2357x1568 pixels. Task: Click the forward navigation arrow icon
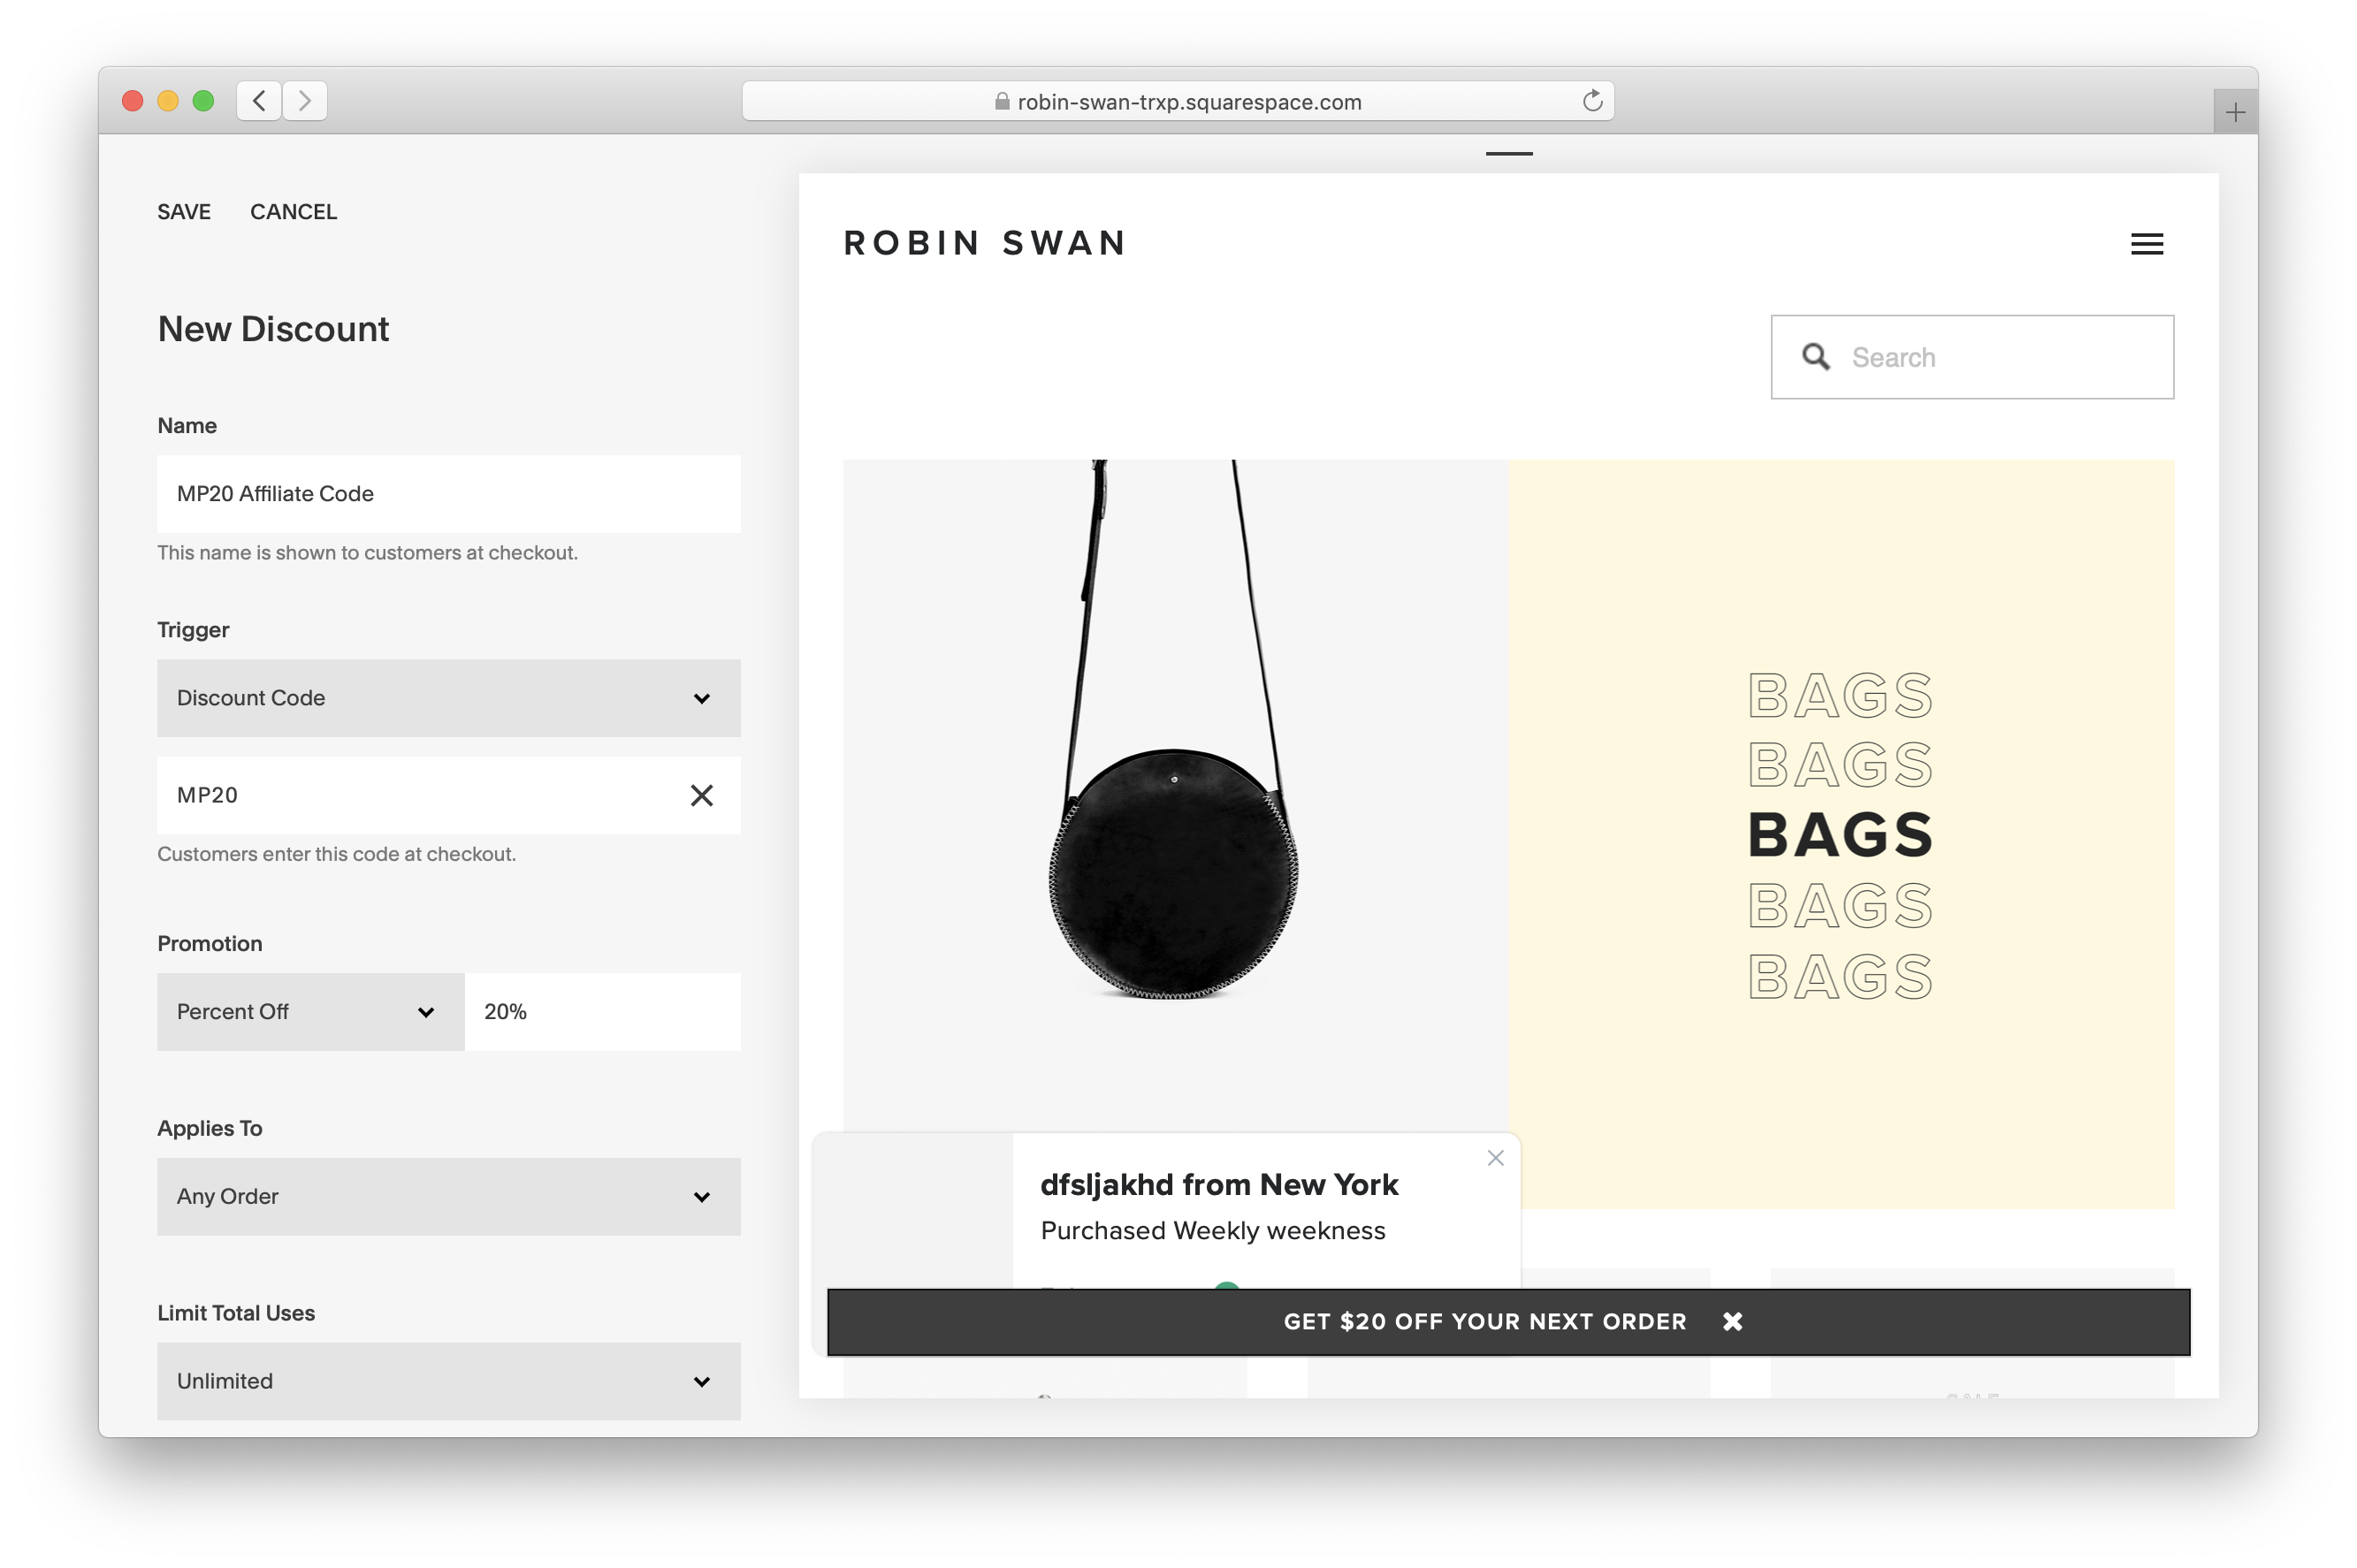coord(304,100)
